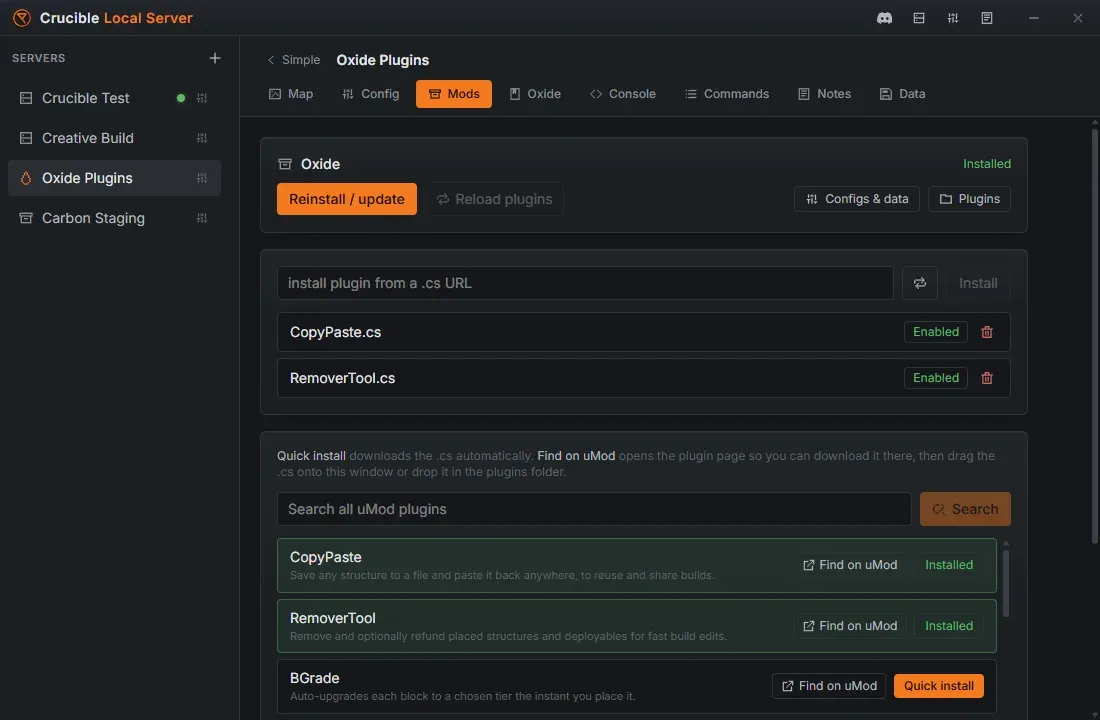Open the Oxide tab
1100x720 pixels.
click(x=535, y=94)
